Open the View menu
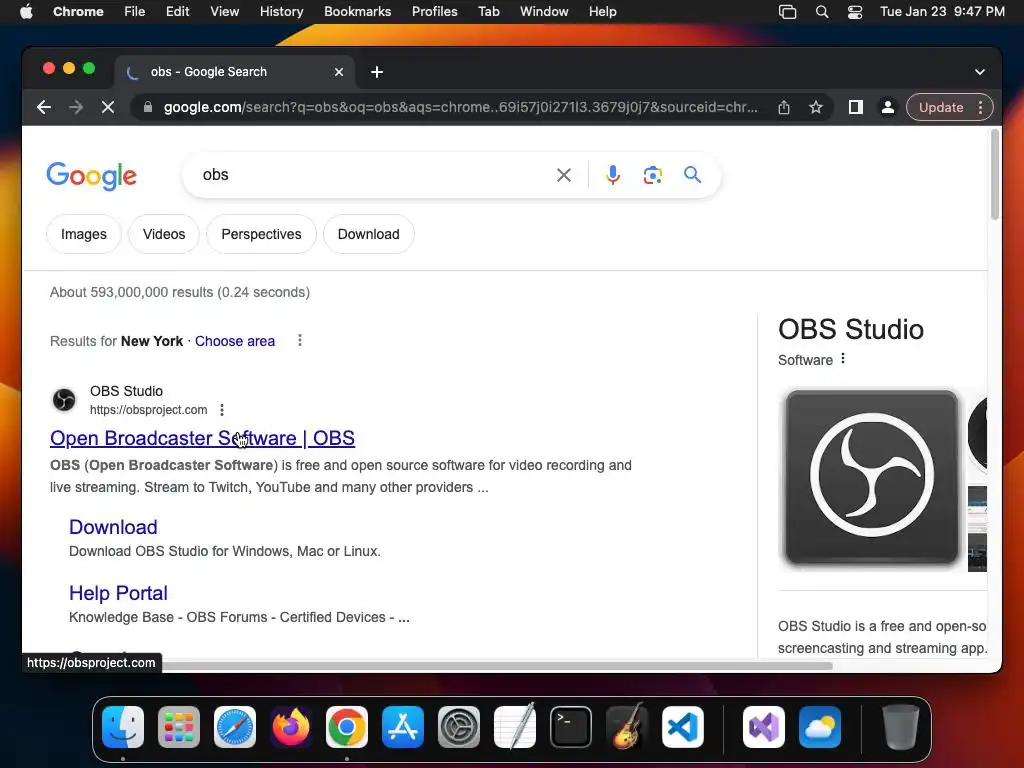 (224, 12)
